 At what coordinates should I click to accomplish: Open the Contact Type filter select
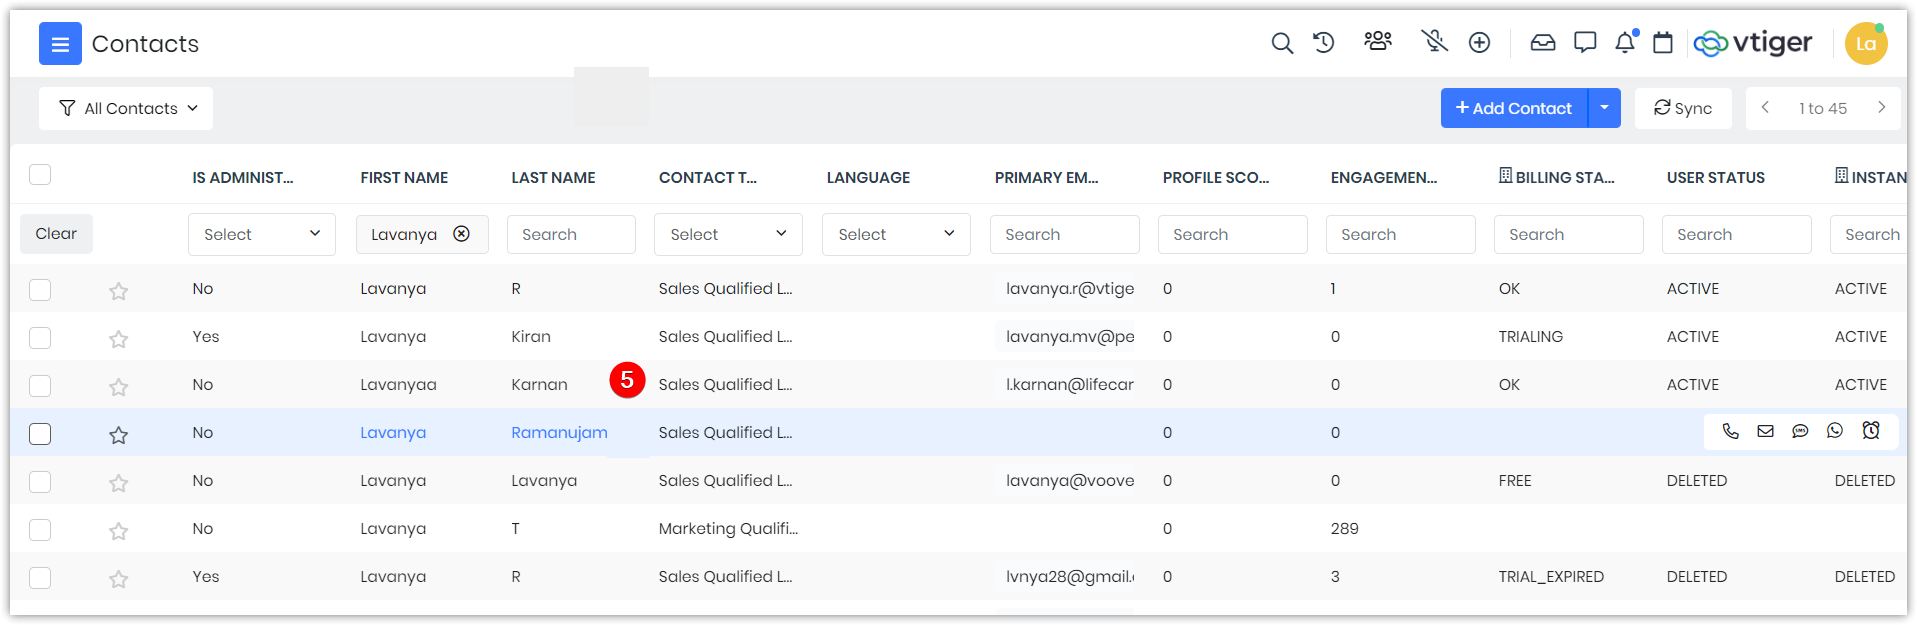[728, 234]
